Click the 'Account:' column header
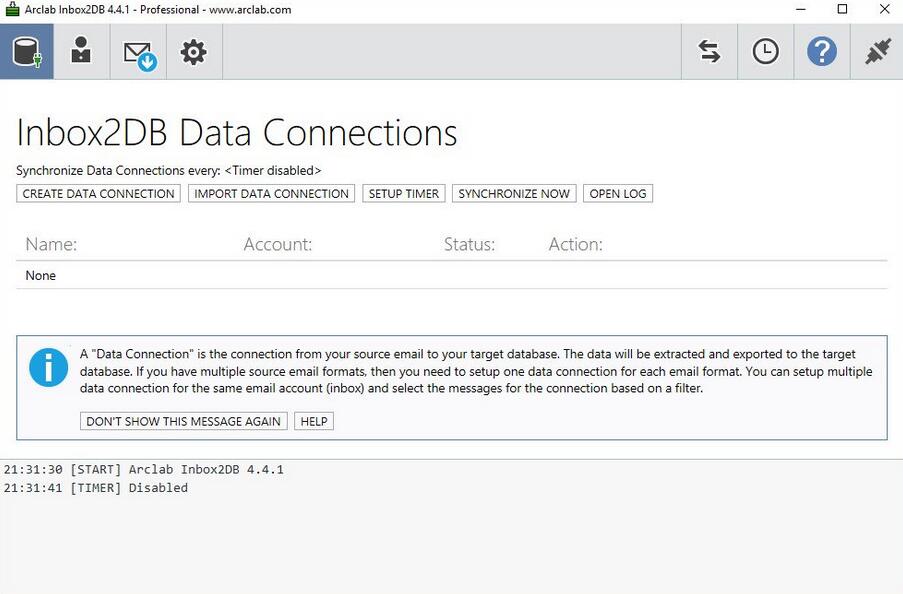The width and height of the screenshot is (903, 594). (278, 244)
